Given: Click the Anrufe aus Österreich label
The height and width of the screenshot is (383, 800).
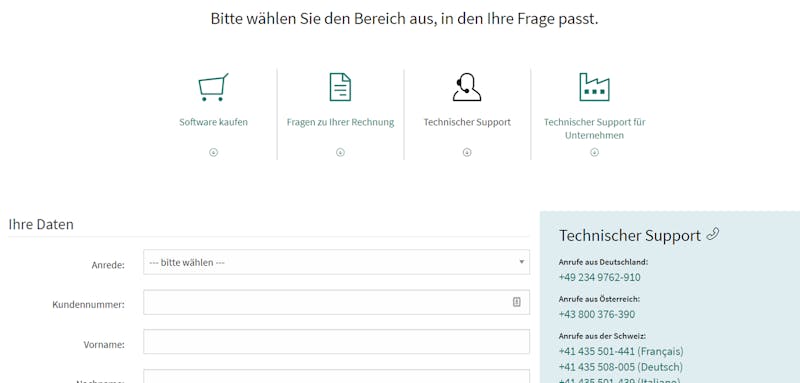Looking at the screenshot, I should (x=599, y=299).
